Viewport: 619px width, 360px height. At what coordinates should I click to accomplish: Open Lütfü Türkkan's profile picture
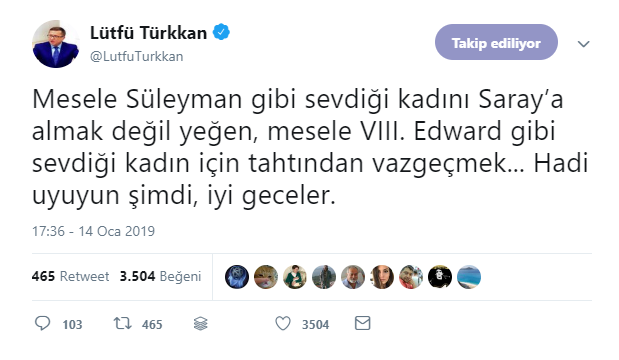point(56,44)
